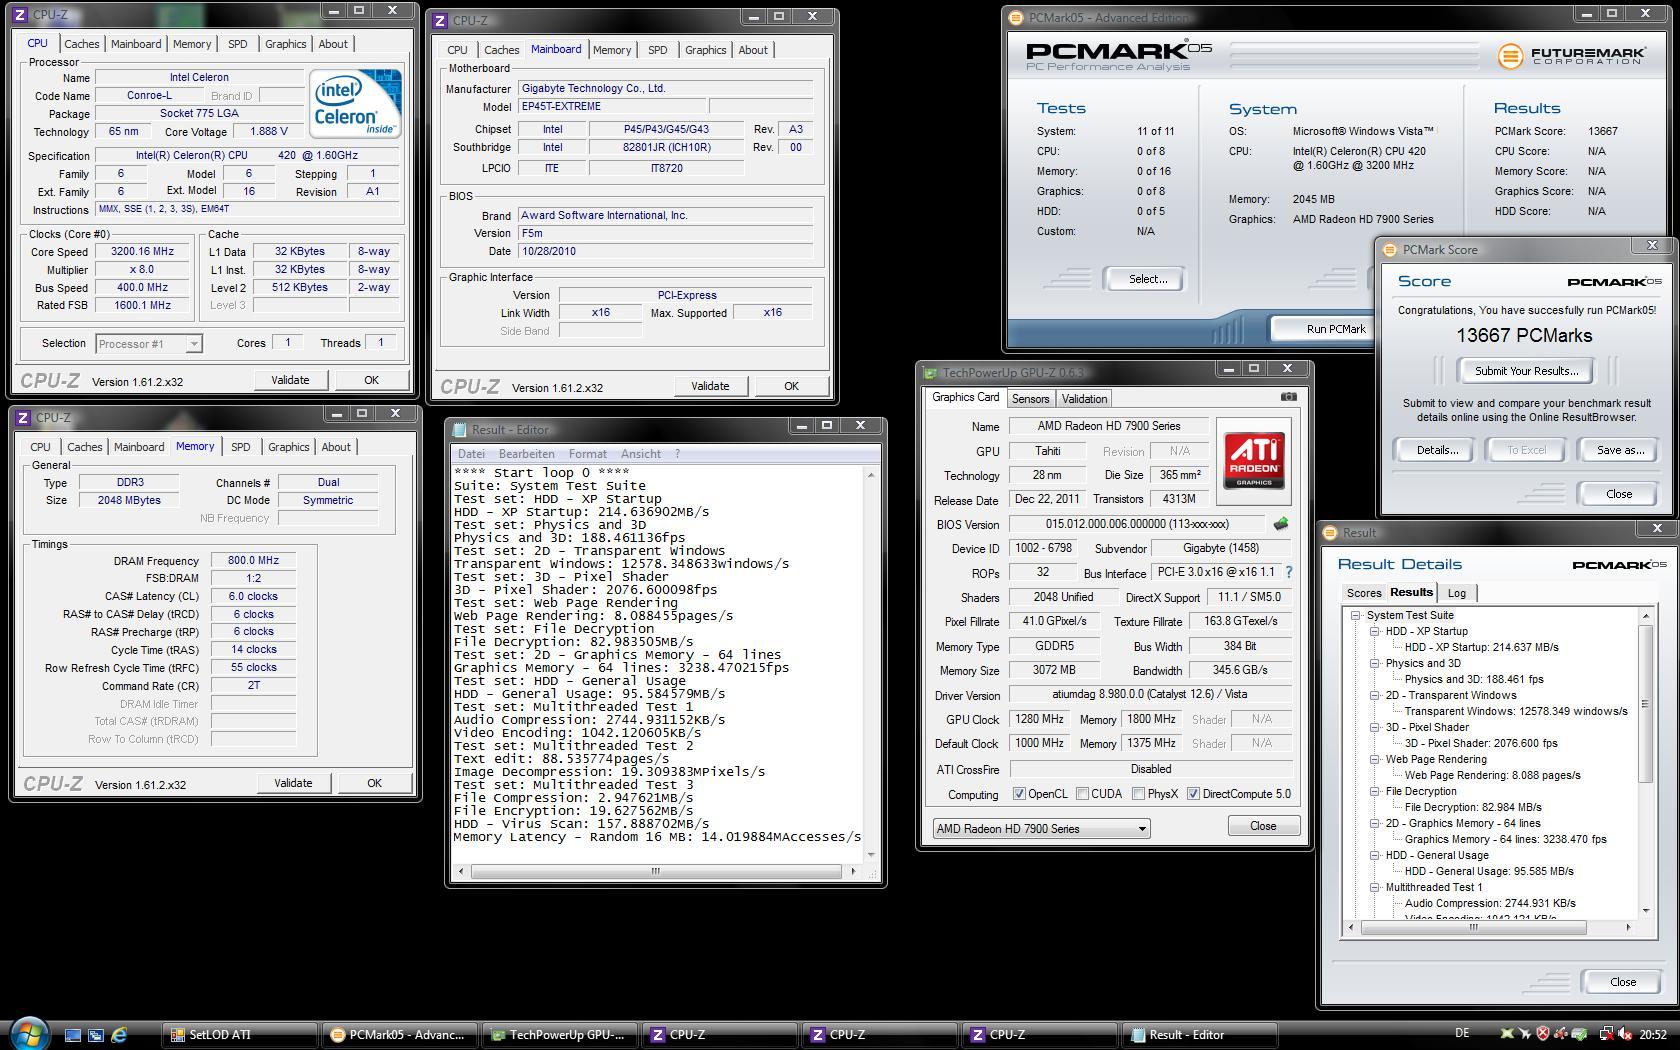Switch to Sensors tab in GPU-Z
Screen dimensions: 1680x1050
1030,399
